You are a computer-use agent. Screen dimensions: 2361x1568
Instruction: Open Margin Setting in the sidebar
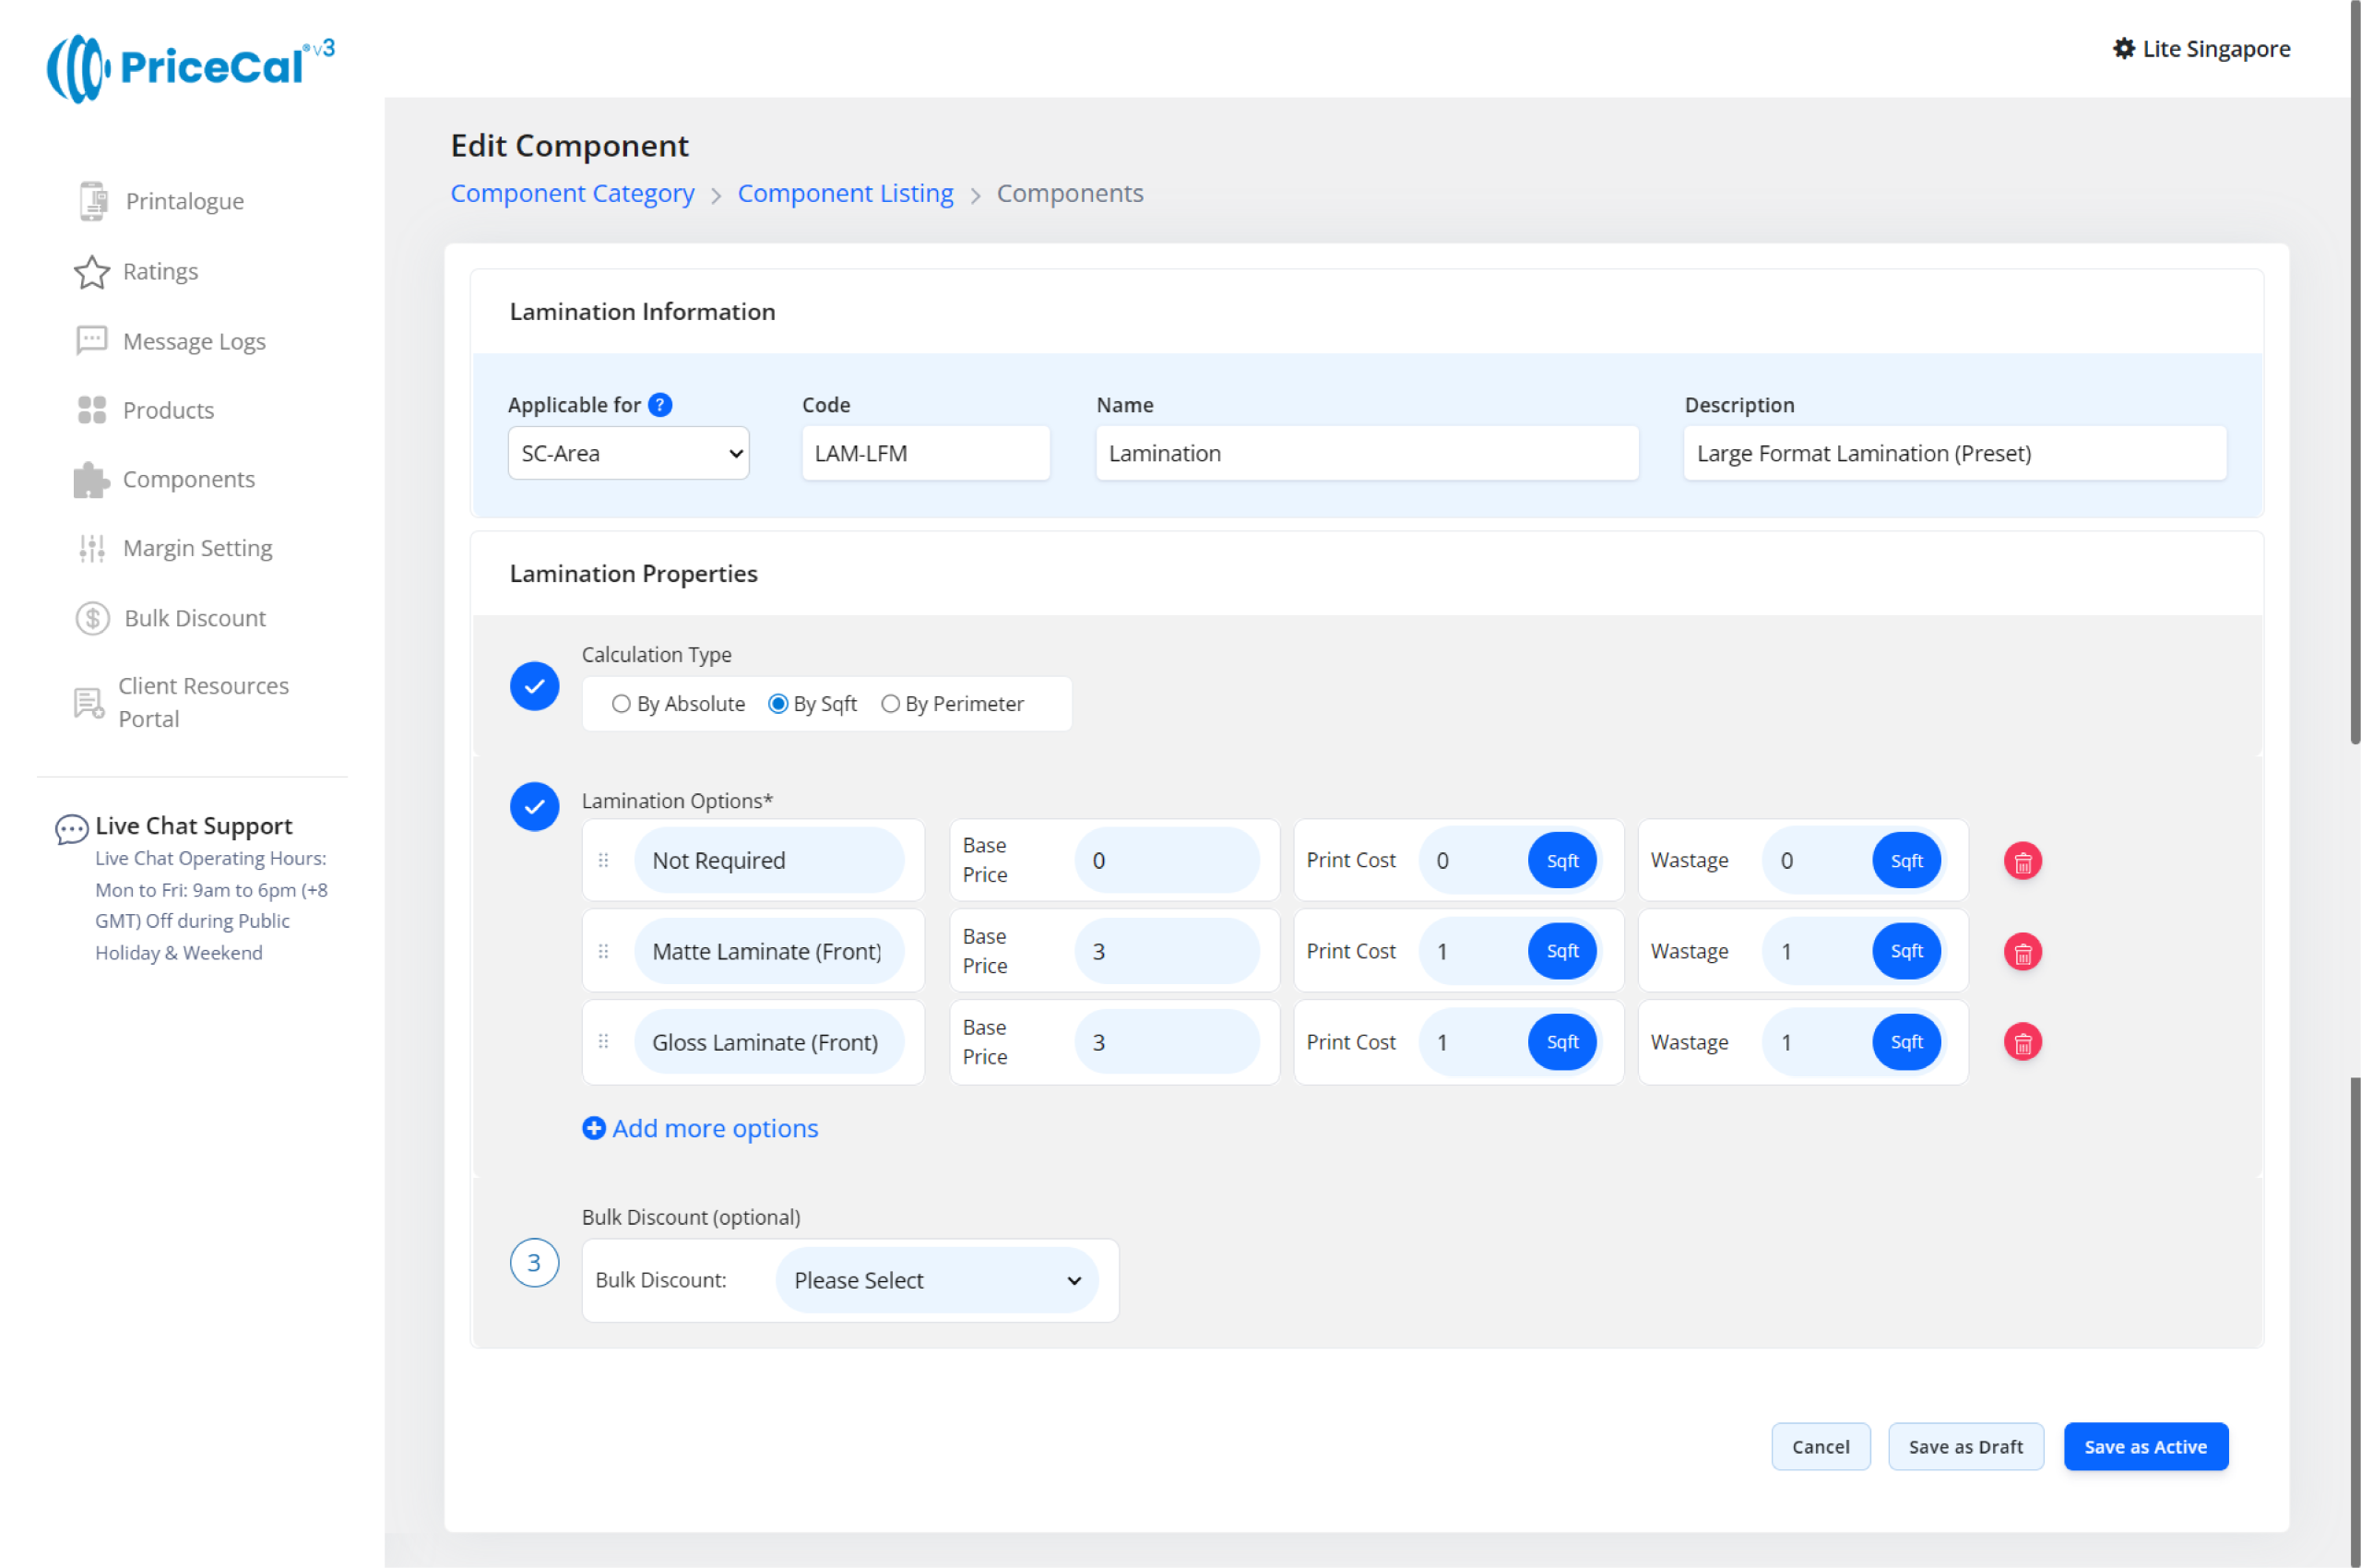pos(197,548)
